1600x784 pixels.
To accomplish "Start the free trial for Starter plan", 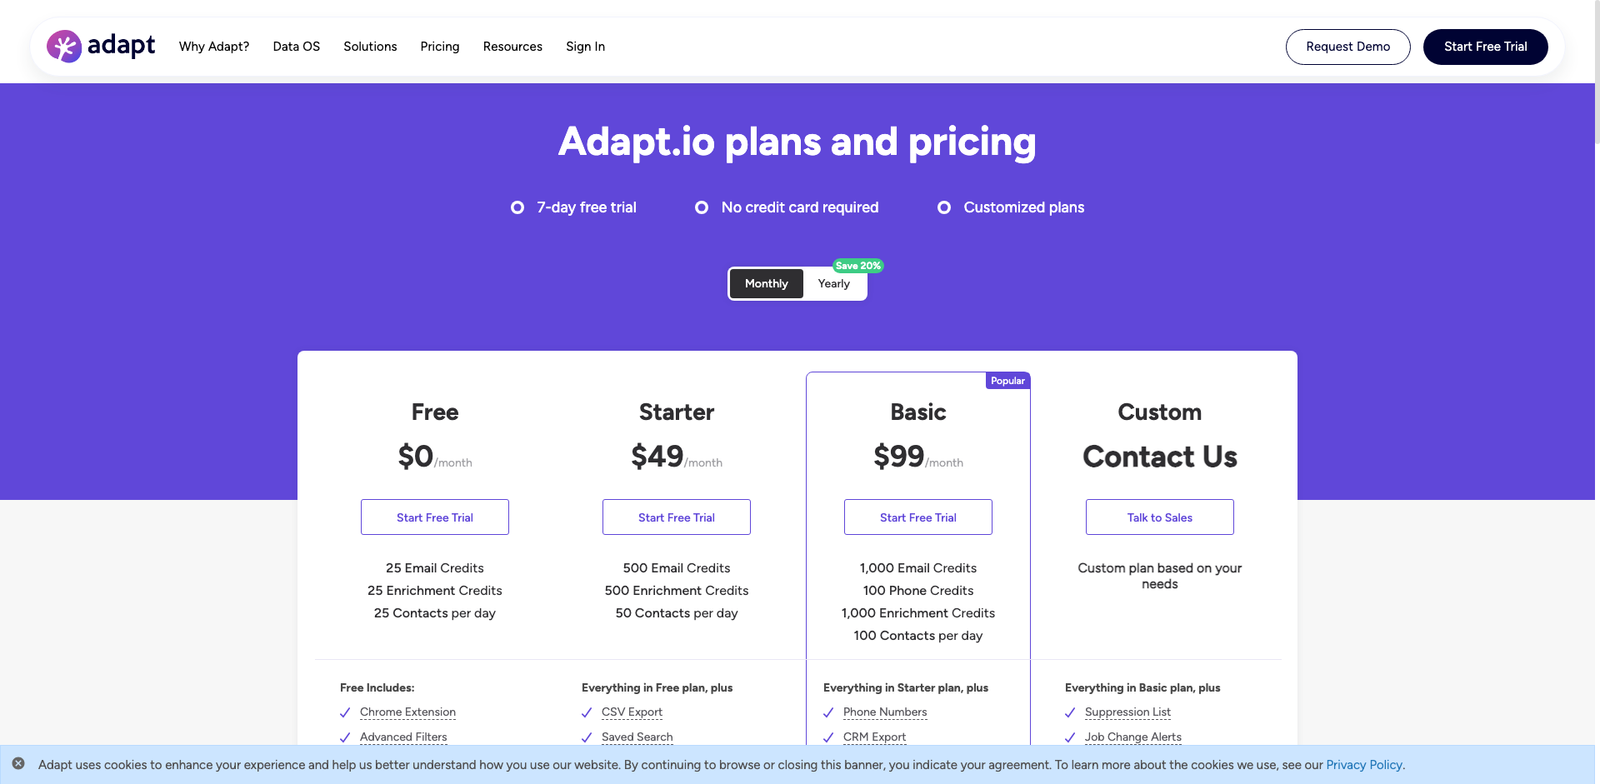I will pyautogui.click(x=676, y=517).
